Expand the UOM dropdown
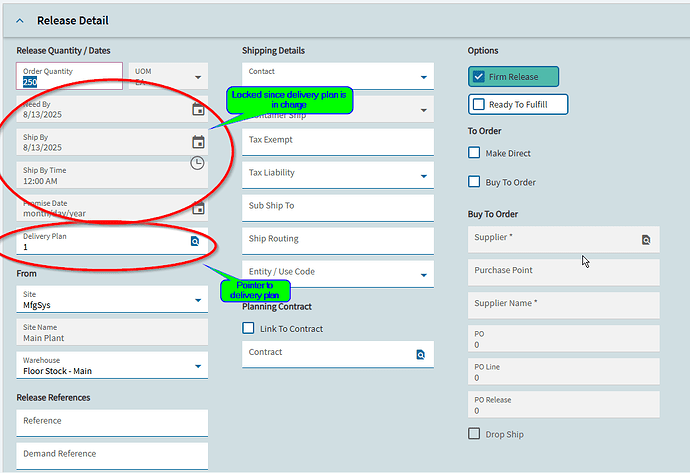Screen dimensions: 690x473 pyautogui.click(x=198, y=77)
